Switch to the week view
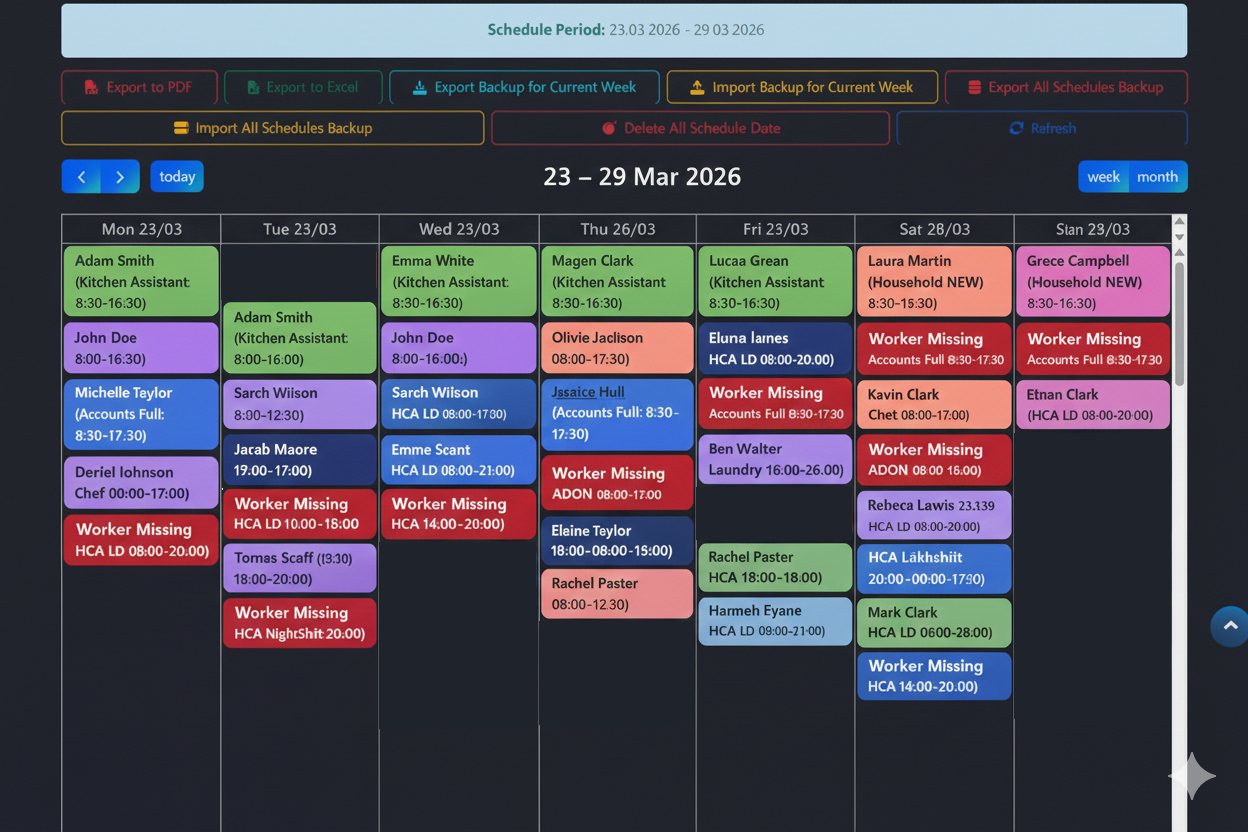Image resolution: width=1248 pixels, height=832 pixels. [x=1103, y=177]
